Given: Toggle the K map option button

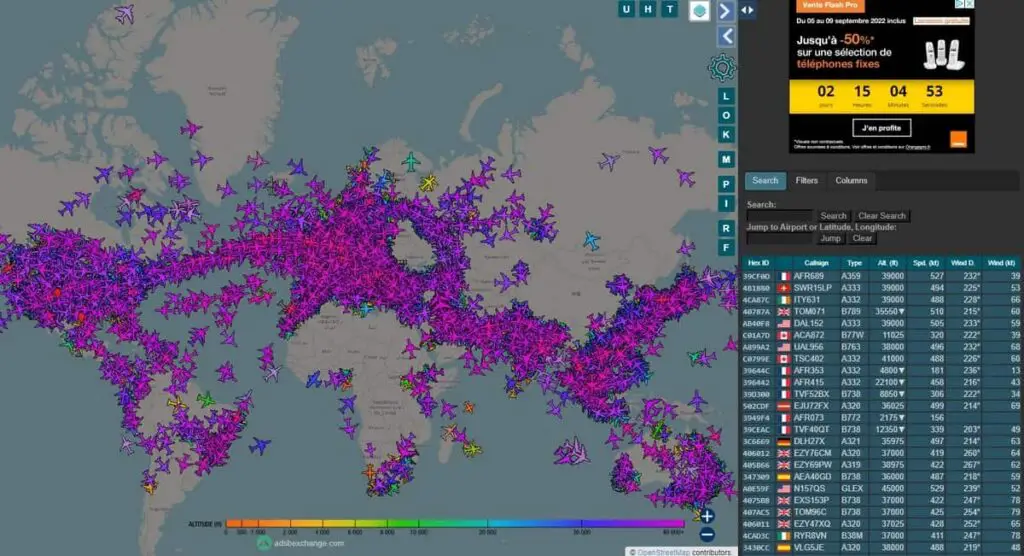Looking at the screenshot, I should coord(726,135).
